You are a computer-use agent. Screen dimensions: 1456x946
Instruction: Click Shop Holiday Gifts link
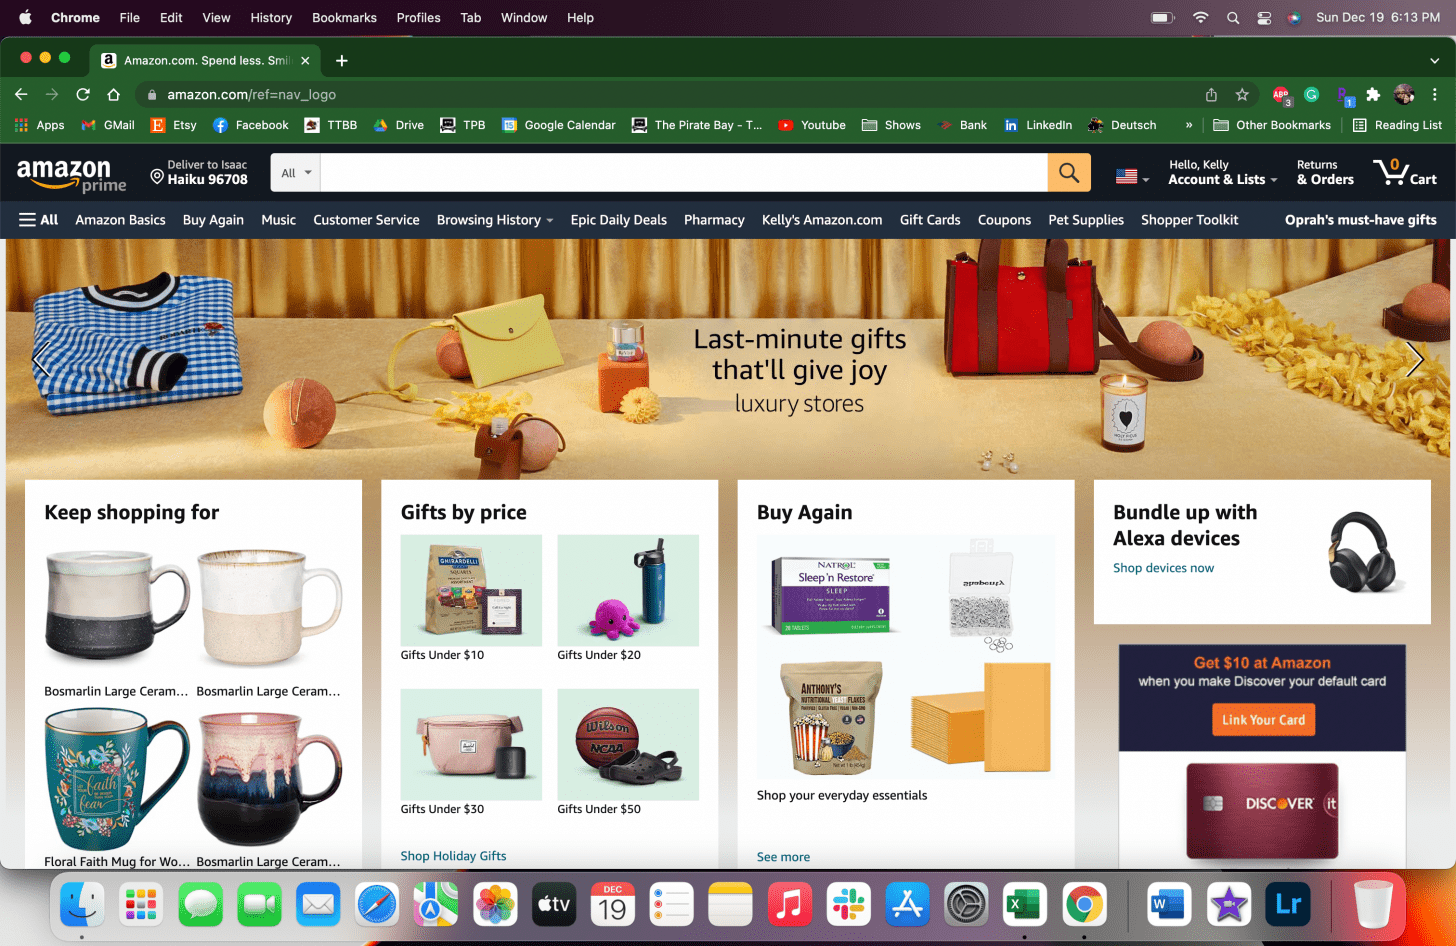[x=453, y=856]
